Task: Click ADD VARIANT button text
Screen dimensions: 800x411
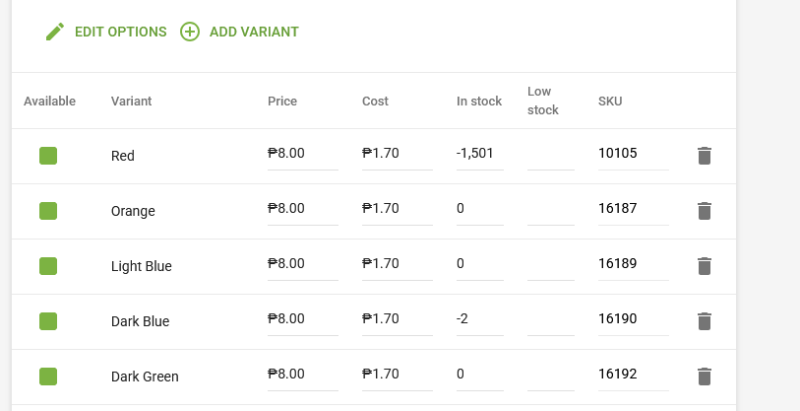Action: coord(254,32)
